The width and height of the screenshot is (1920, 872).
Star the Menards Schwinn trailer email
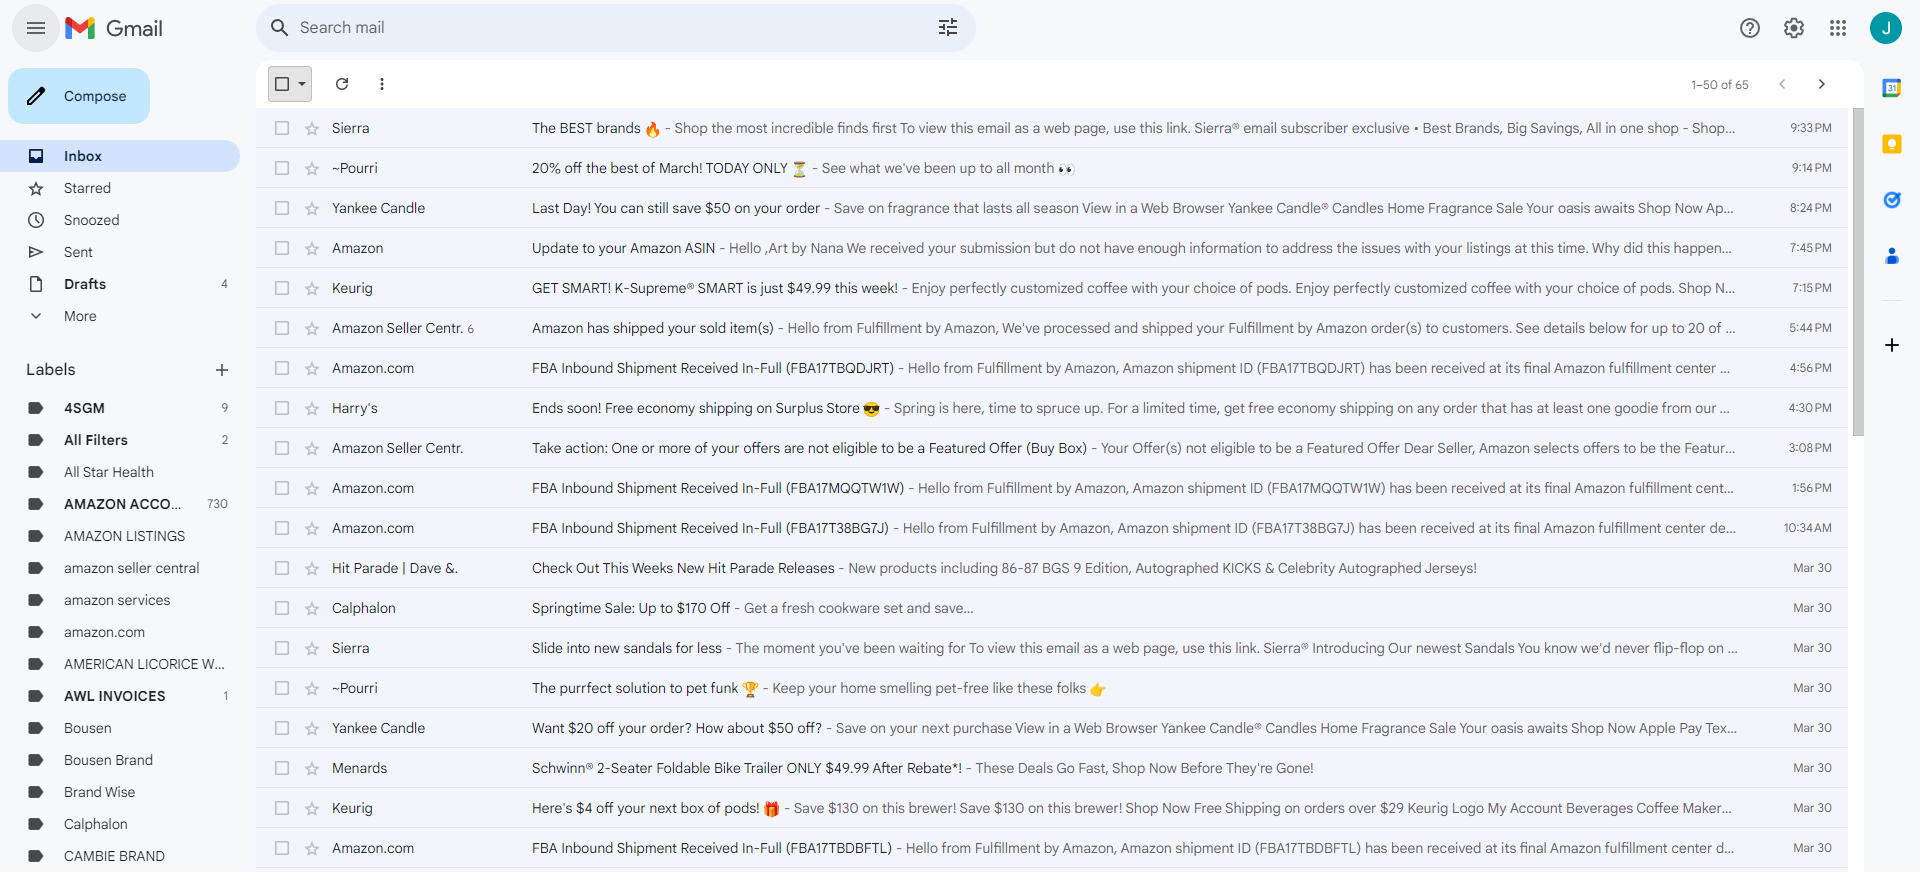click(312, 768)
